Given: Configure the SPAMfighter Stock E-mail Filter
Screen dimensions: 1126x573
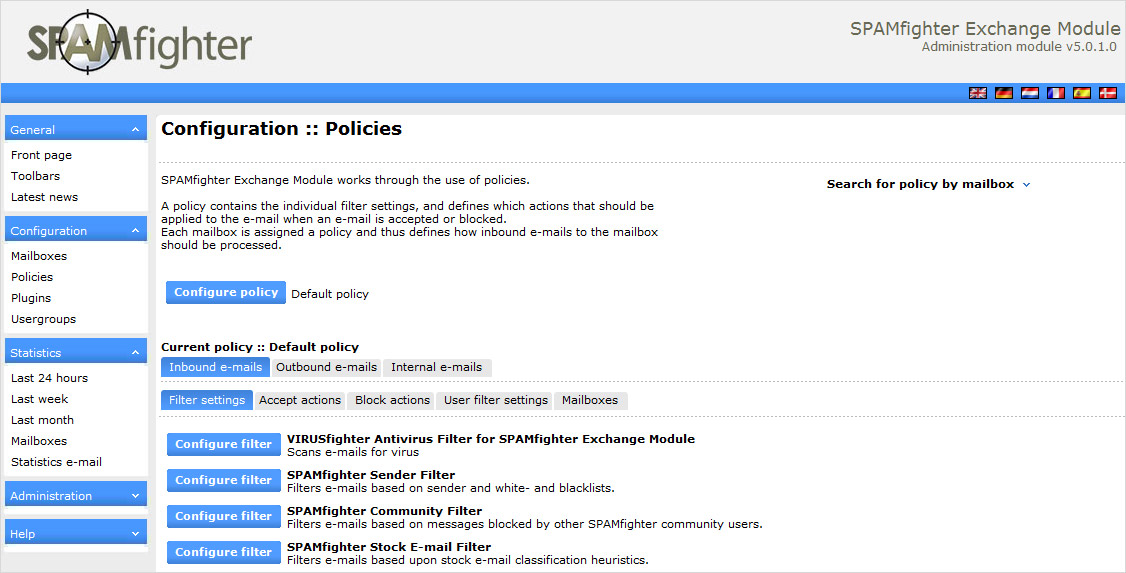Looking at the screenshot, I should click(x=223, y=552).
